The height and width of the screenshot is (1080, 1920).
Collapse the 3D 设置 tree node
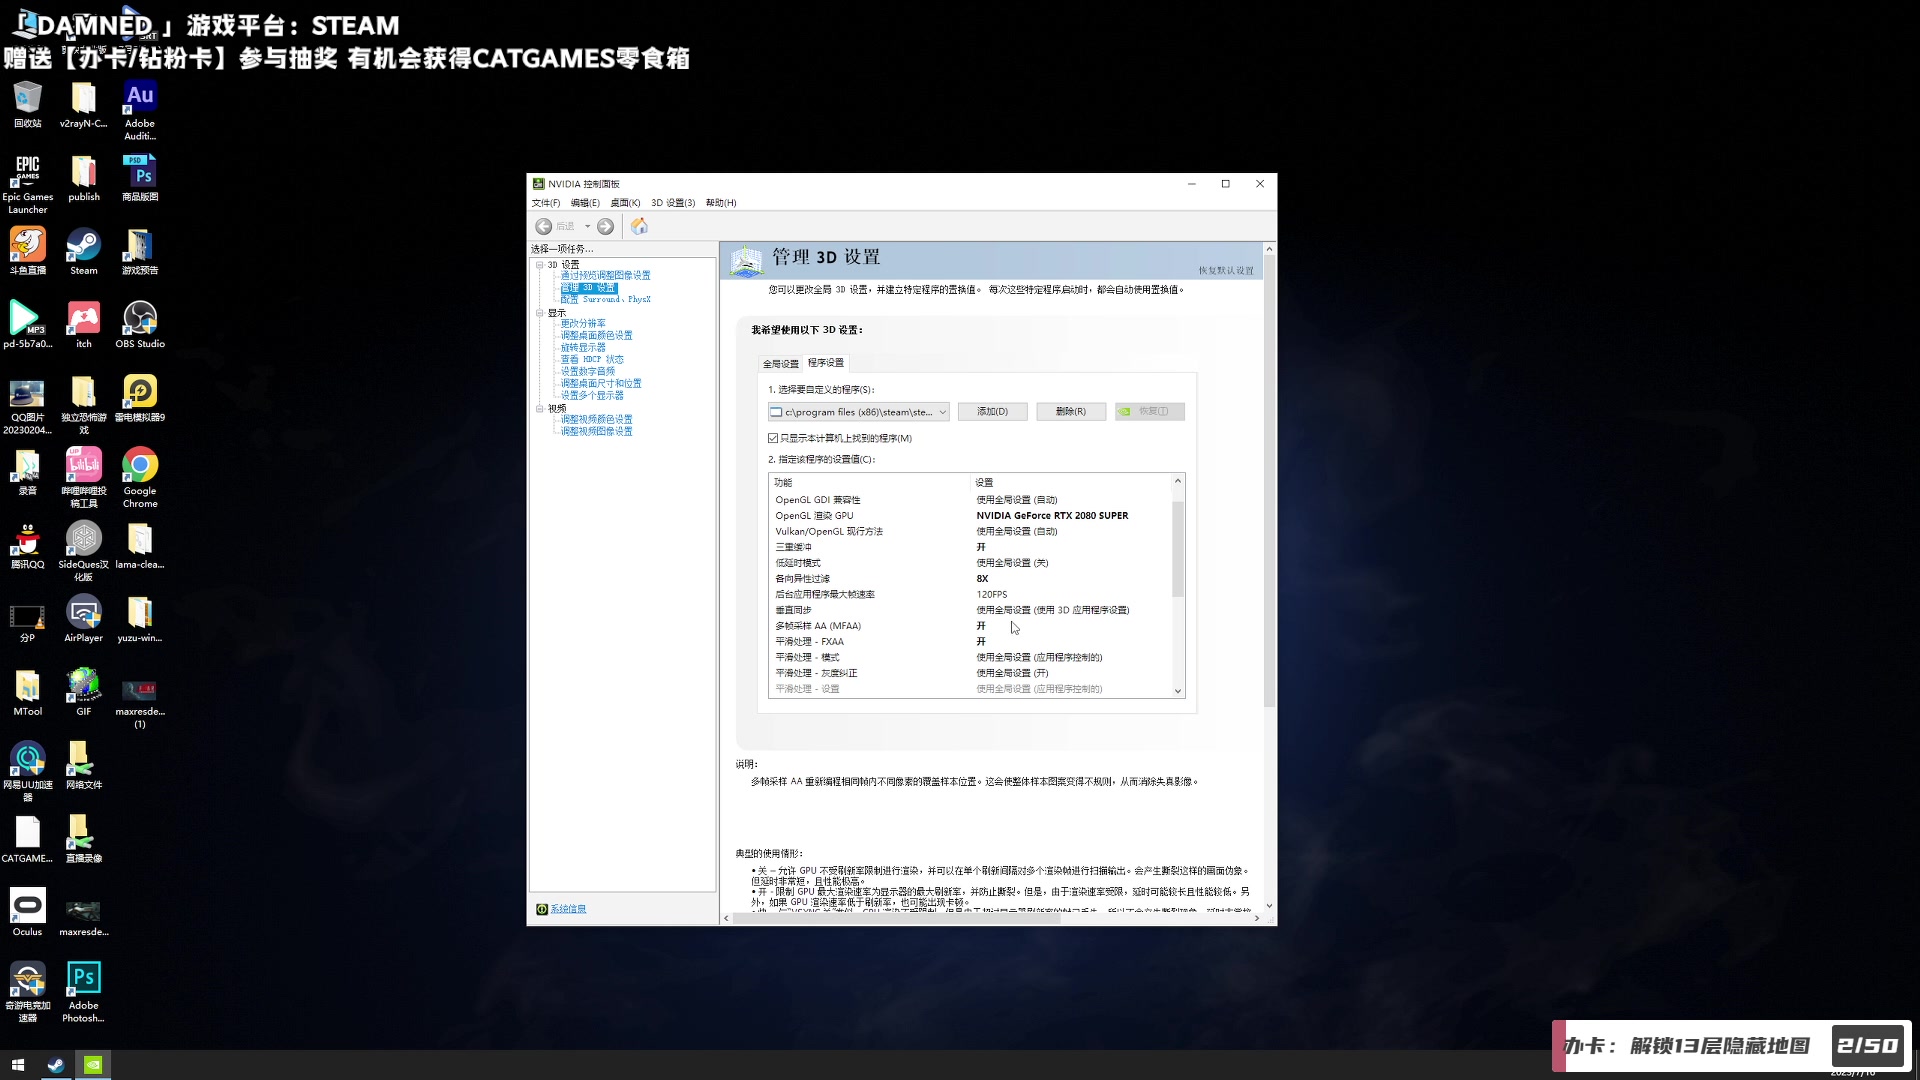tap(540, 265)
